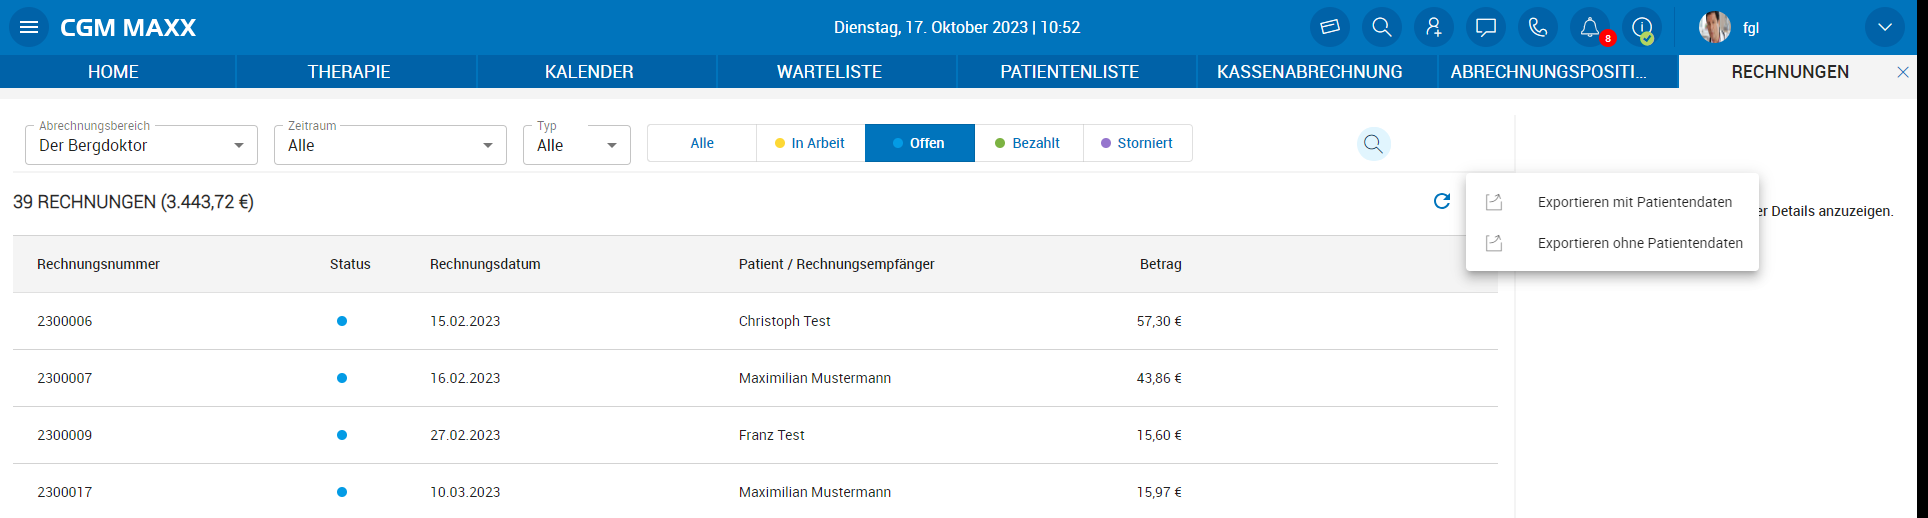Click the amount 43,86 €
Screen dimensions: 1928x518
coord(1159,378)
